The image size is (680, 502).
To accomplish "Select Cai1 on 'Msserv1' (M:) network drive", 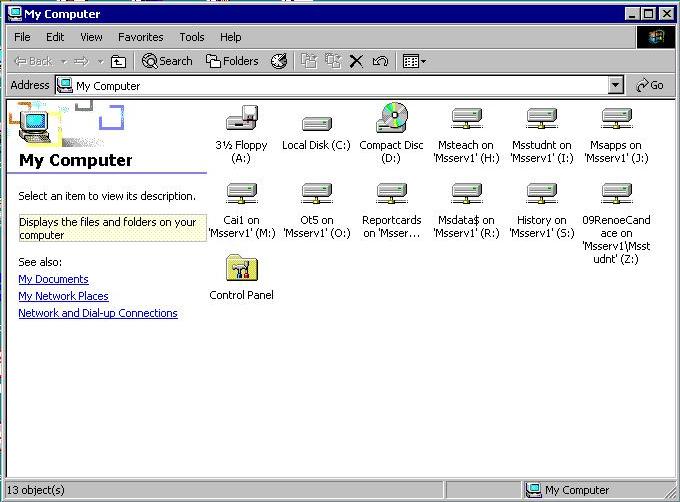I will pos(242,193).
